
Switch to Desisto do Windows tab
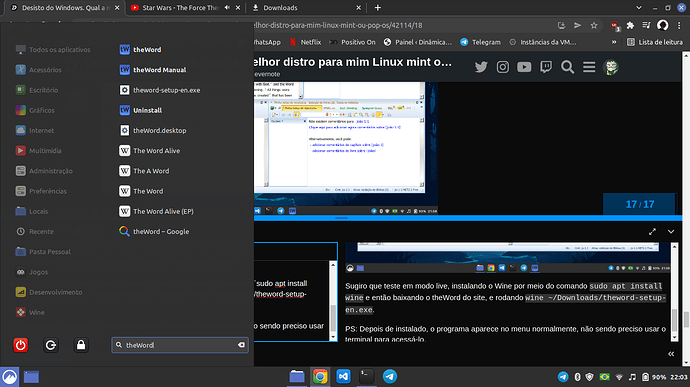tap(64, 8)
